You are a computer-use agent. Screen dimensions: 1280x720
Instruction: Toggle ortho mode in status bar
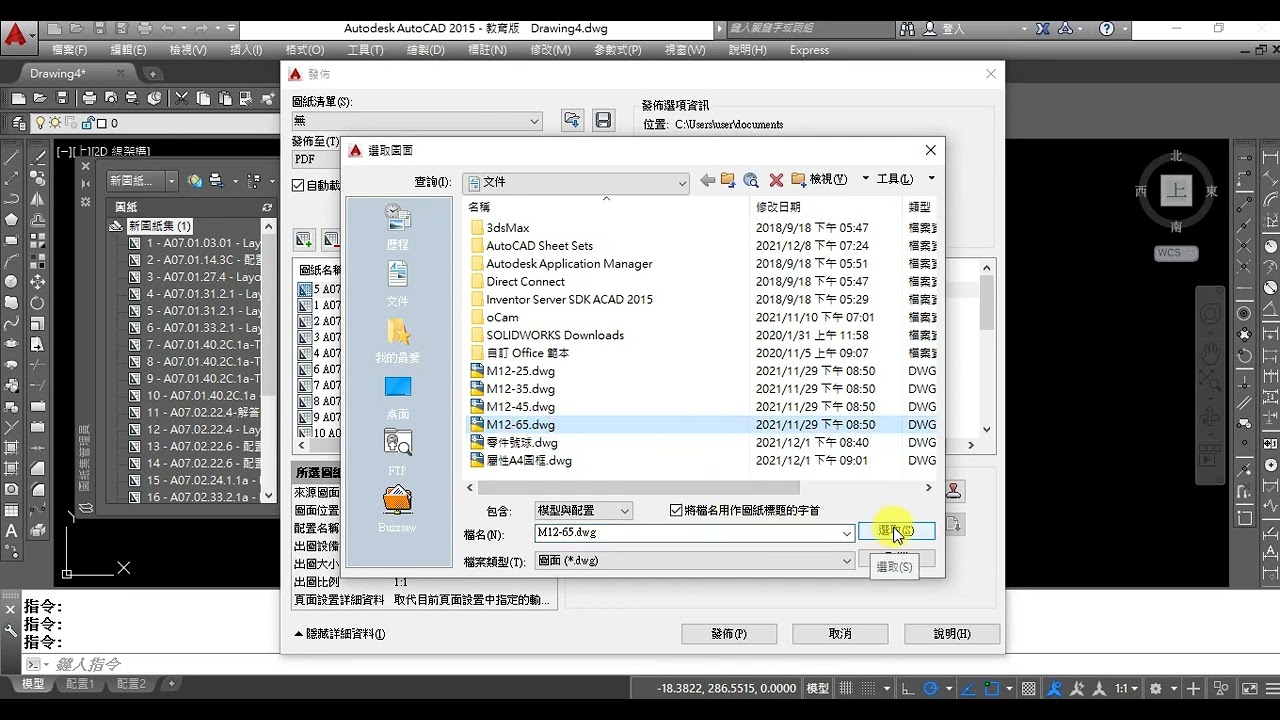(908, 688)
